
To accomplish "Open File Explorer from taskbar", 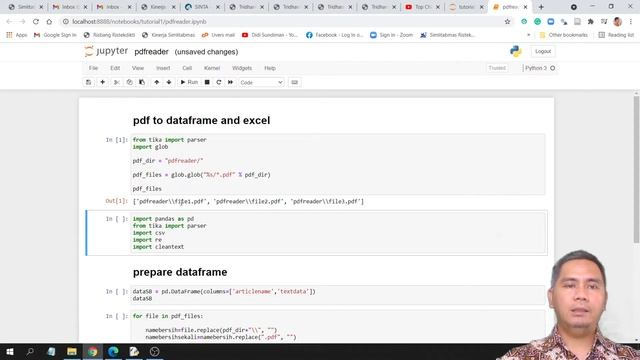I will [72, 351].
